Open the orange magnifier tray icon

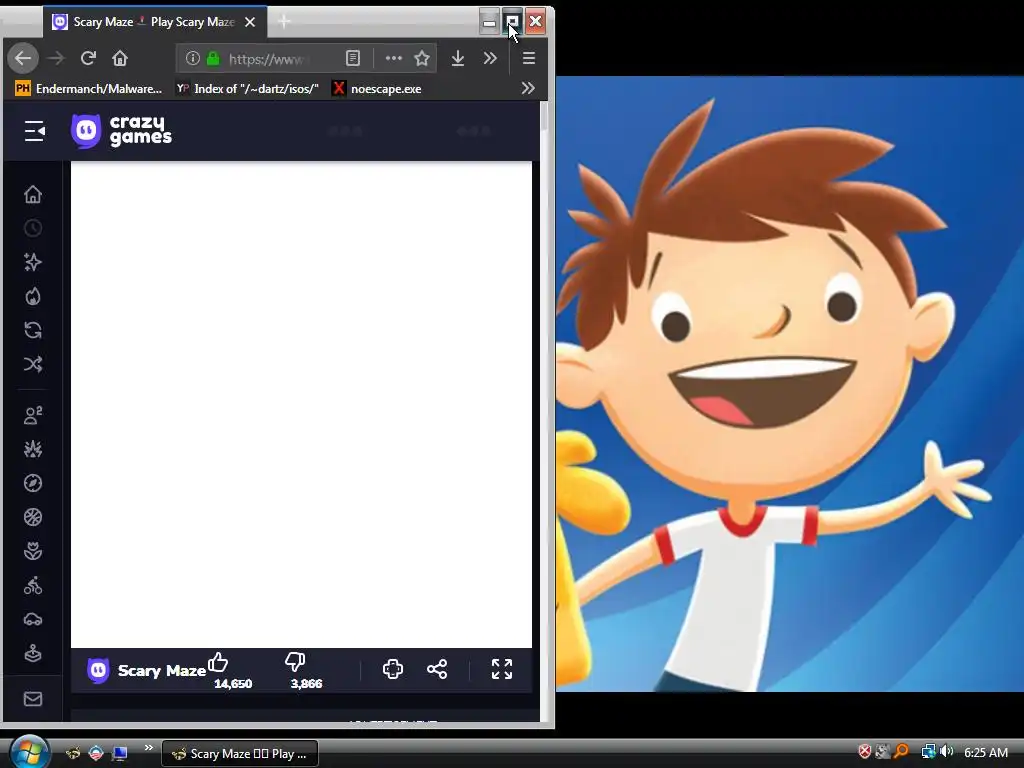coord(901,752)
